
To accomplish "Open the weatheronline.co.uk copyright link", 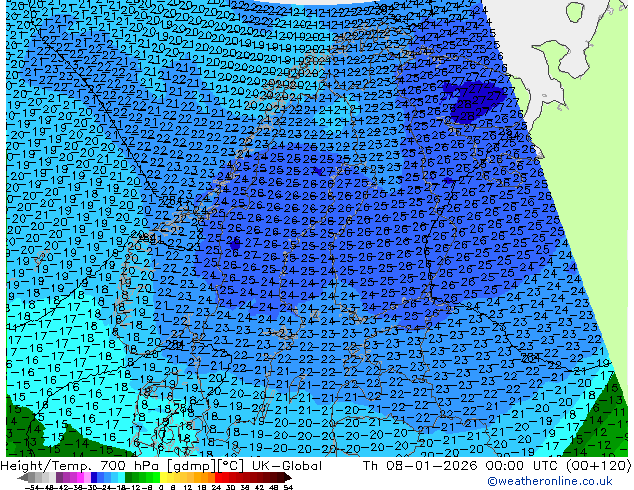I will tap(549, 482).
